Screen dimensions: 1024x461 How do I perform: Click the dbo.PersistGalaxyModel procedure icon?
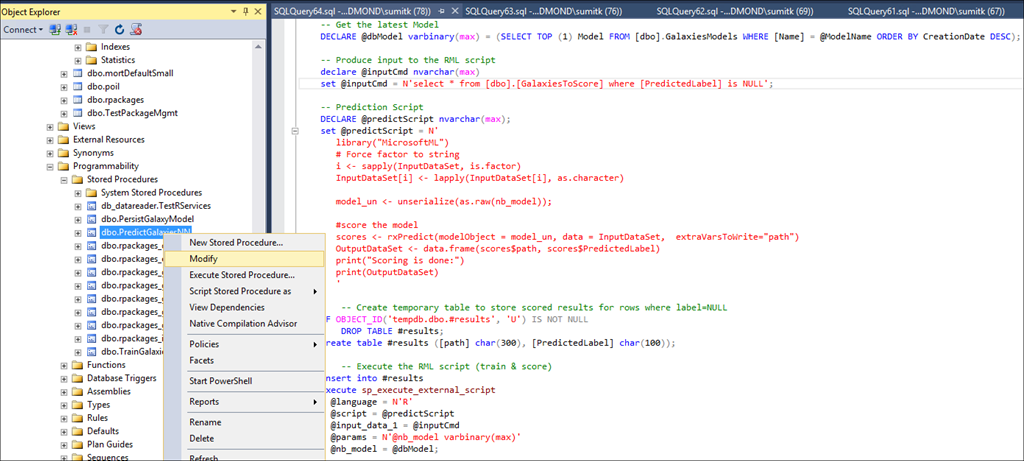tap(92, 219)
